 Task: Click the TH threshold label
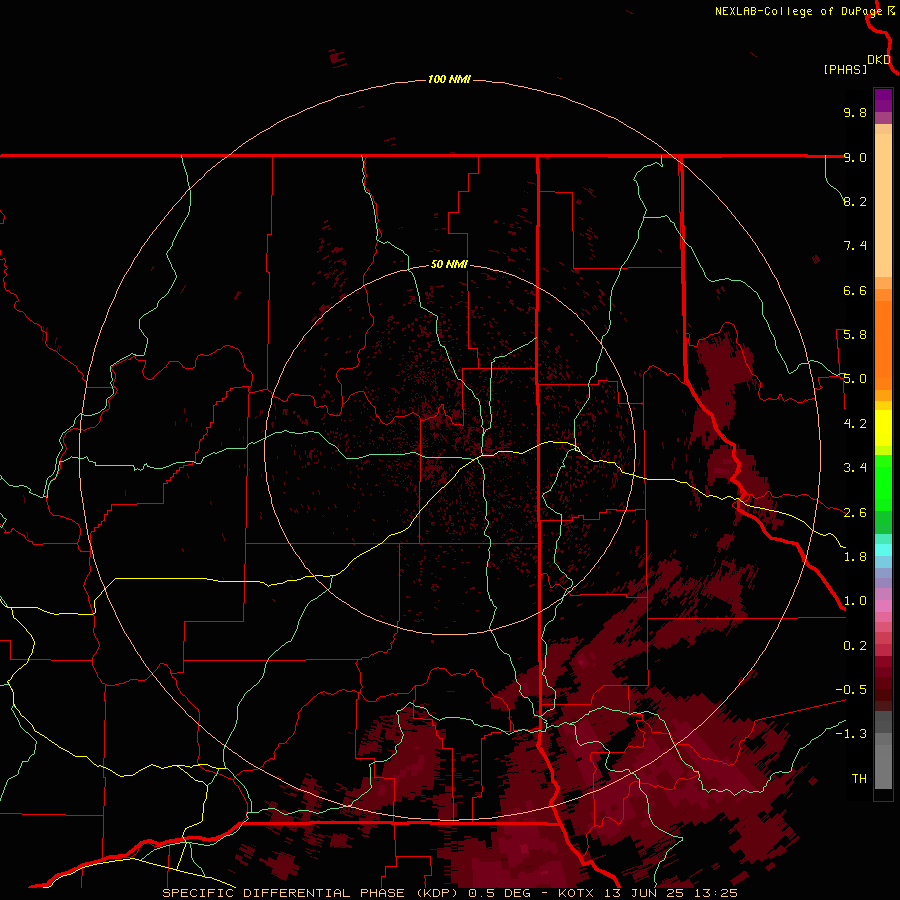pos(859,779)
